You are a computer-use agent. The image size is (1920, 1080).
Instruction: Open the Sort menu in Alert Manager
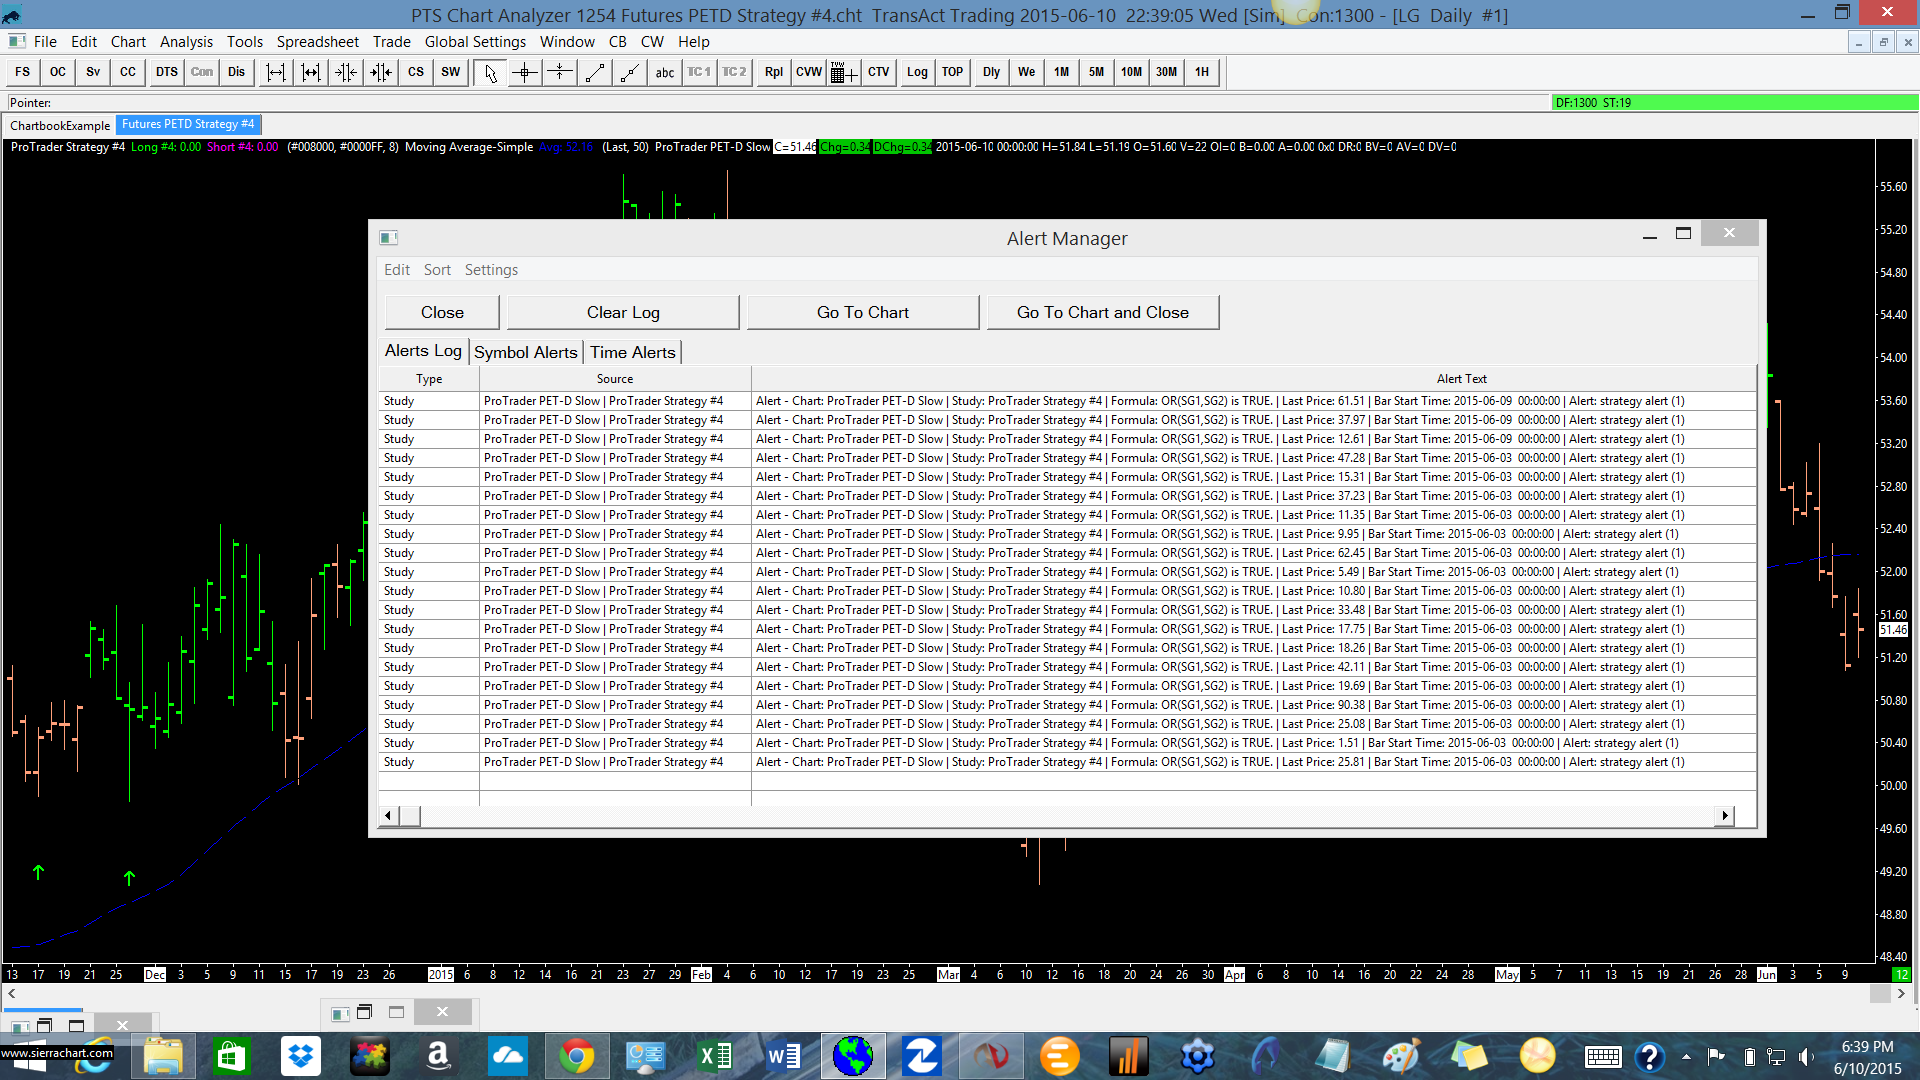[437, 270]
